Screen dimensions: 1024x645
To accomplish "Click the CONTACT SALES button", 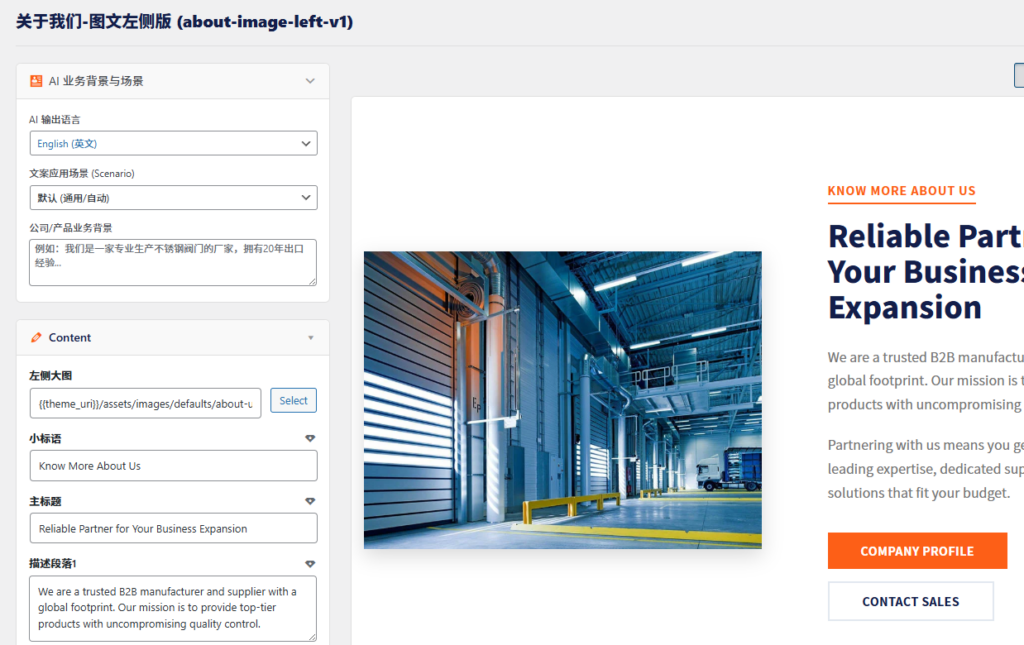I will click(910, 601).
